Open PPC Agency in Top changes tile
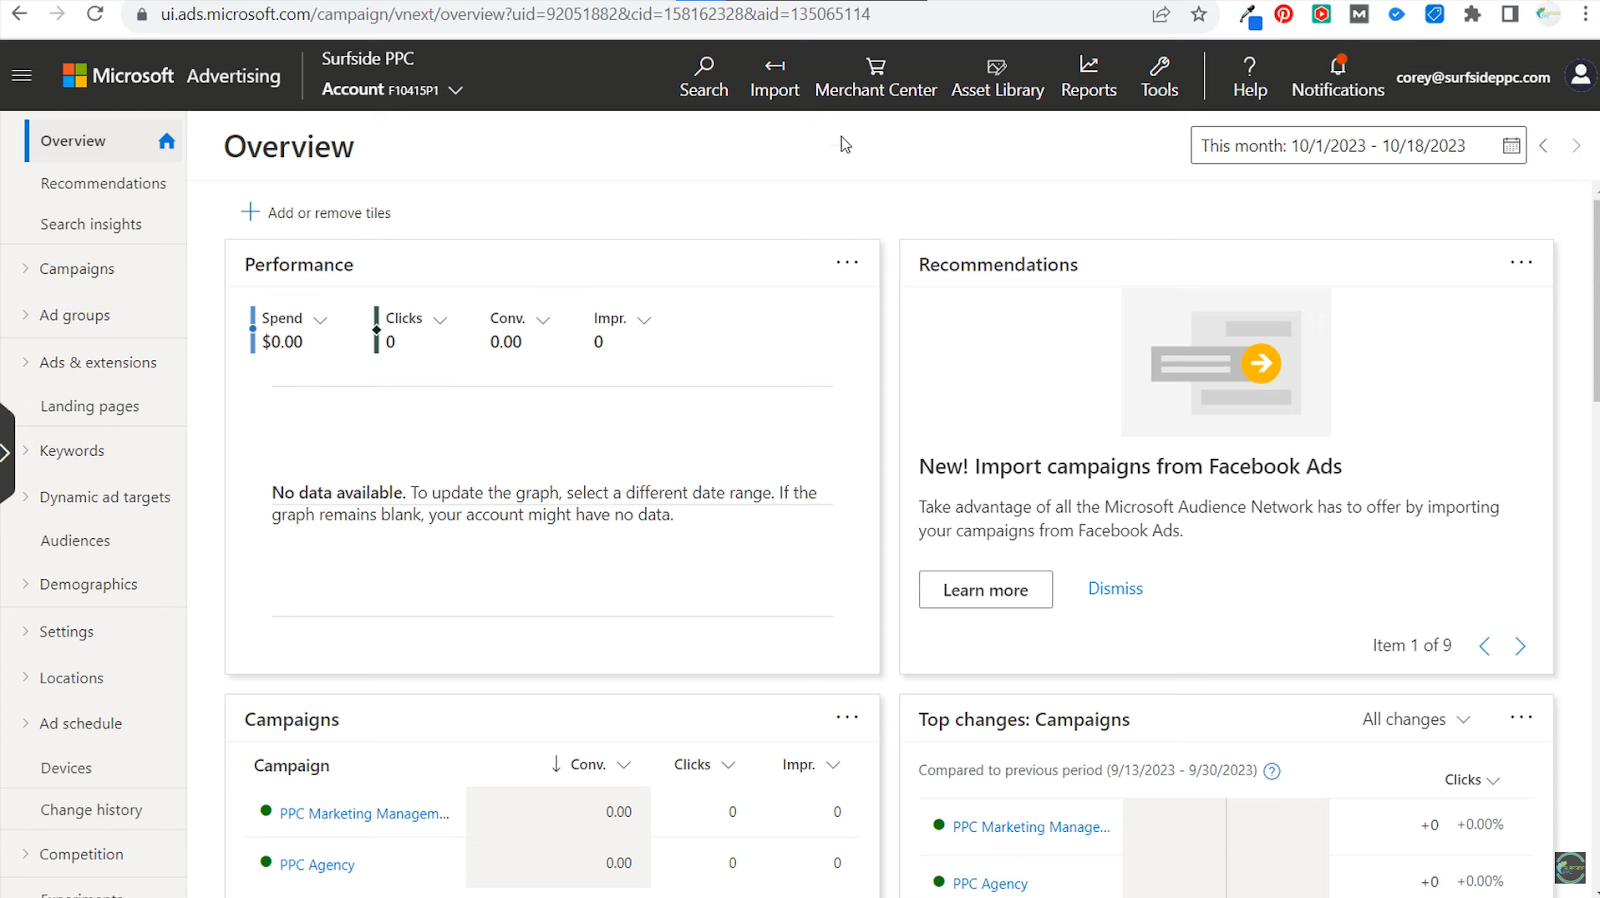Viewport: 1600px width, 898px height. tap(990, 884)
